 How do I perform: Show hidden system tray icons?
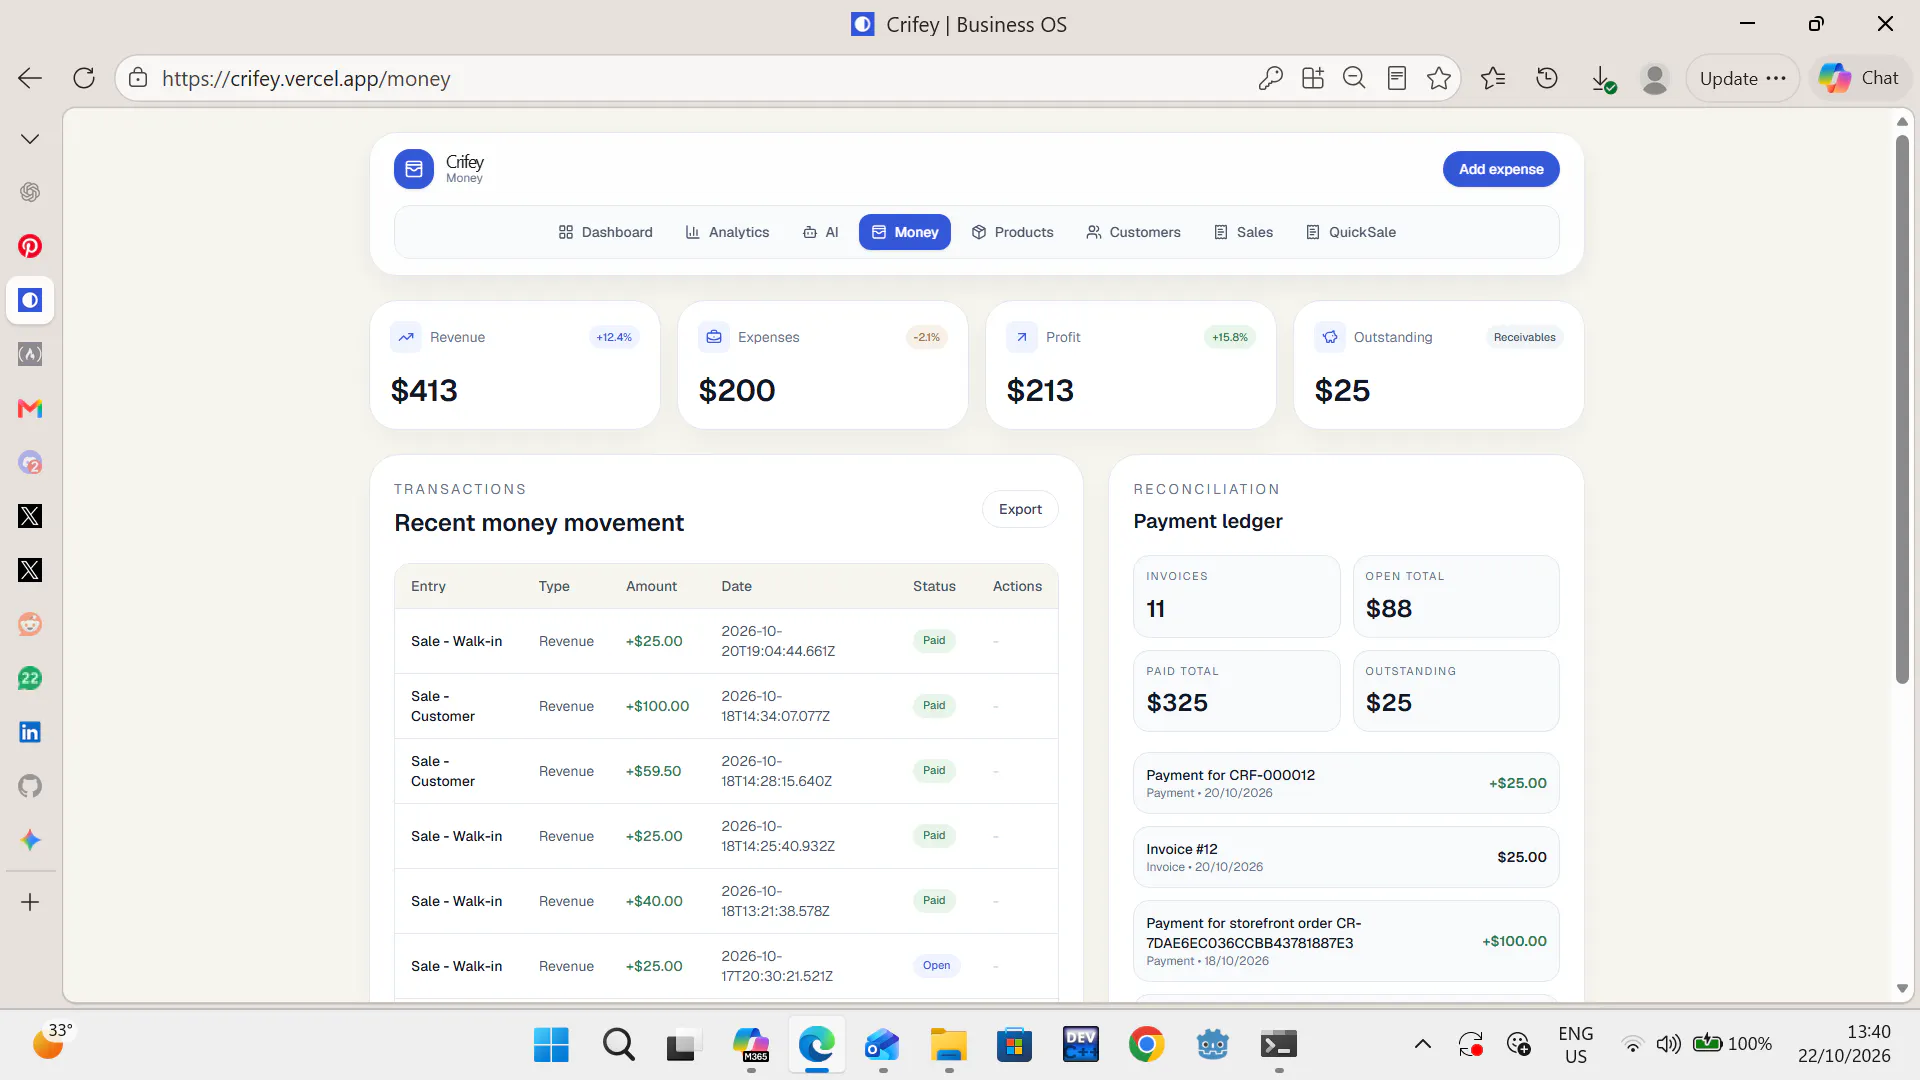point(1422,1045)
